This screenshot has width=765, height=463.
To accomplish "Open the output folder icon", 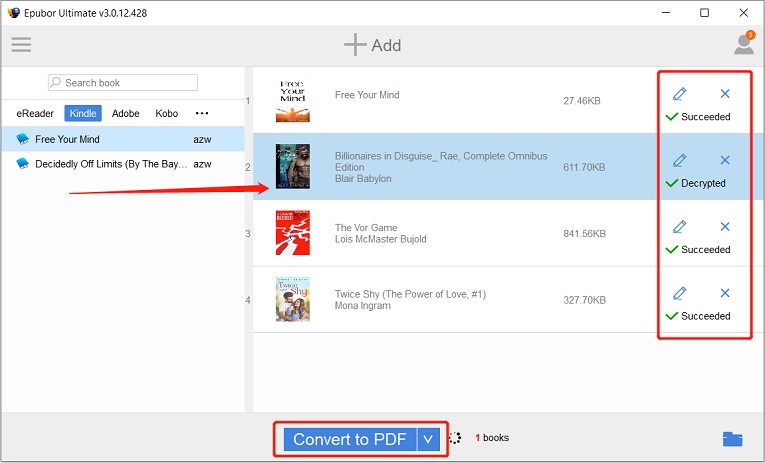I will tap(732, 439).
